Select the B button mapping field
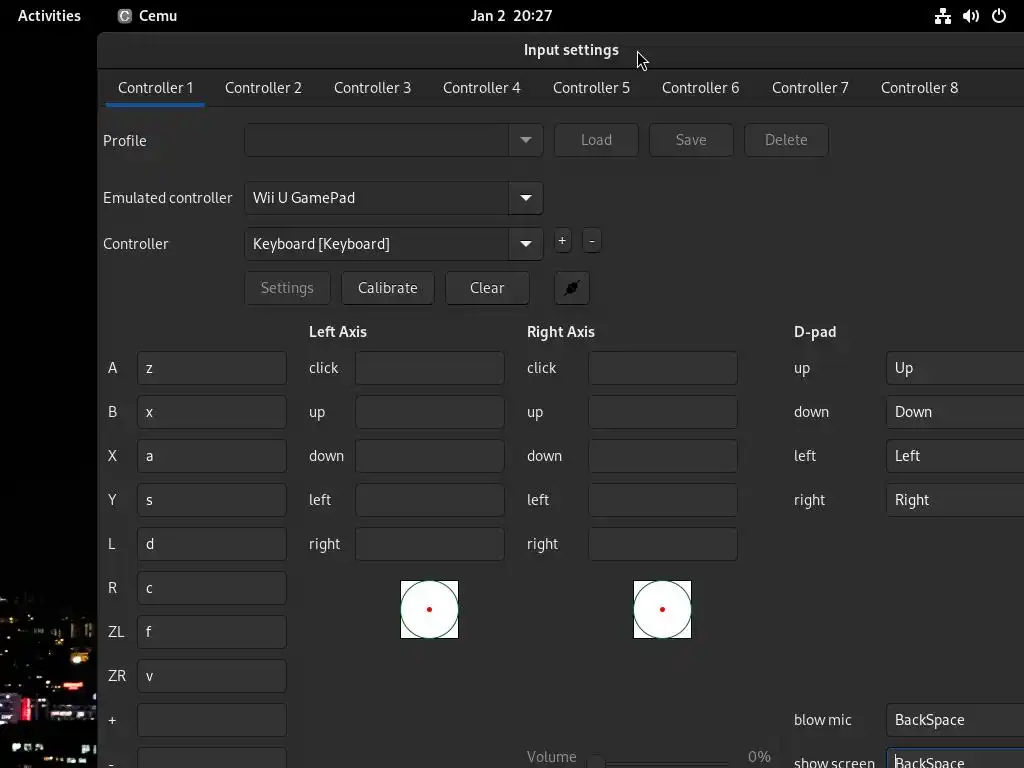 212,412
